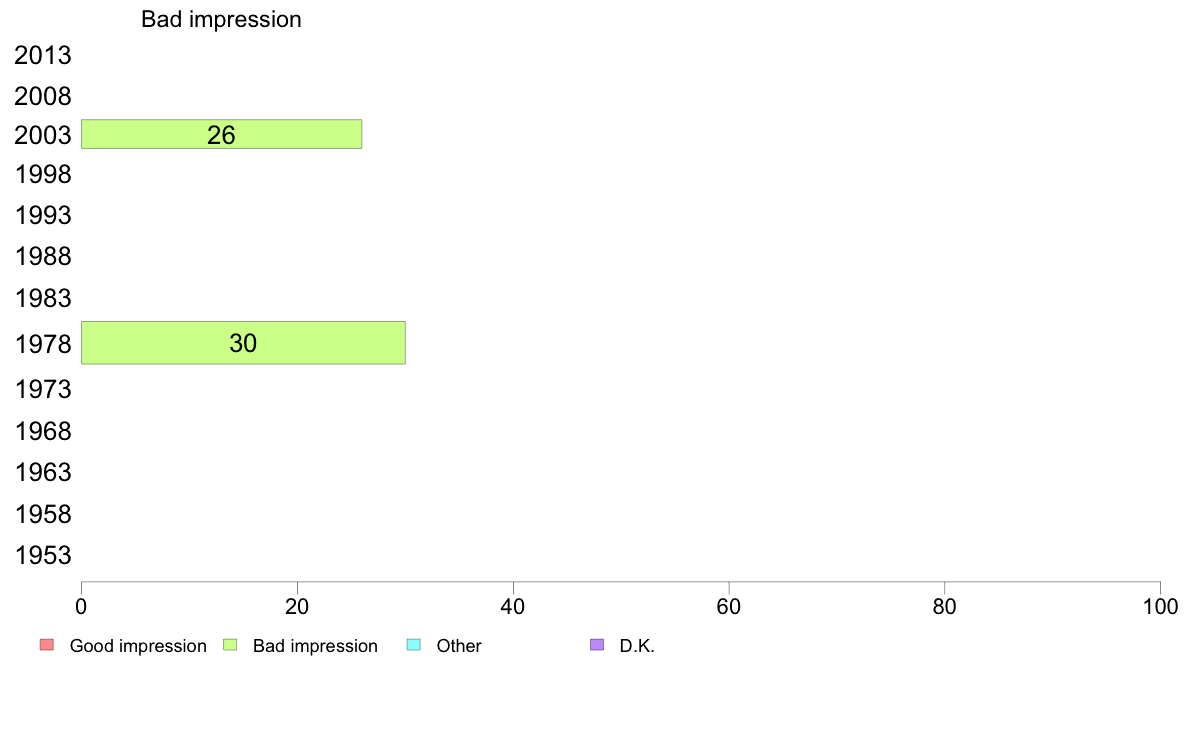1188x736 pixels.
Task: Click the 1998 year label
Action: click(43, 175)
